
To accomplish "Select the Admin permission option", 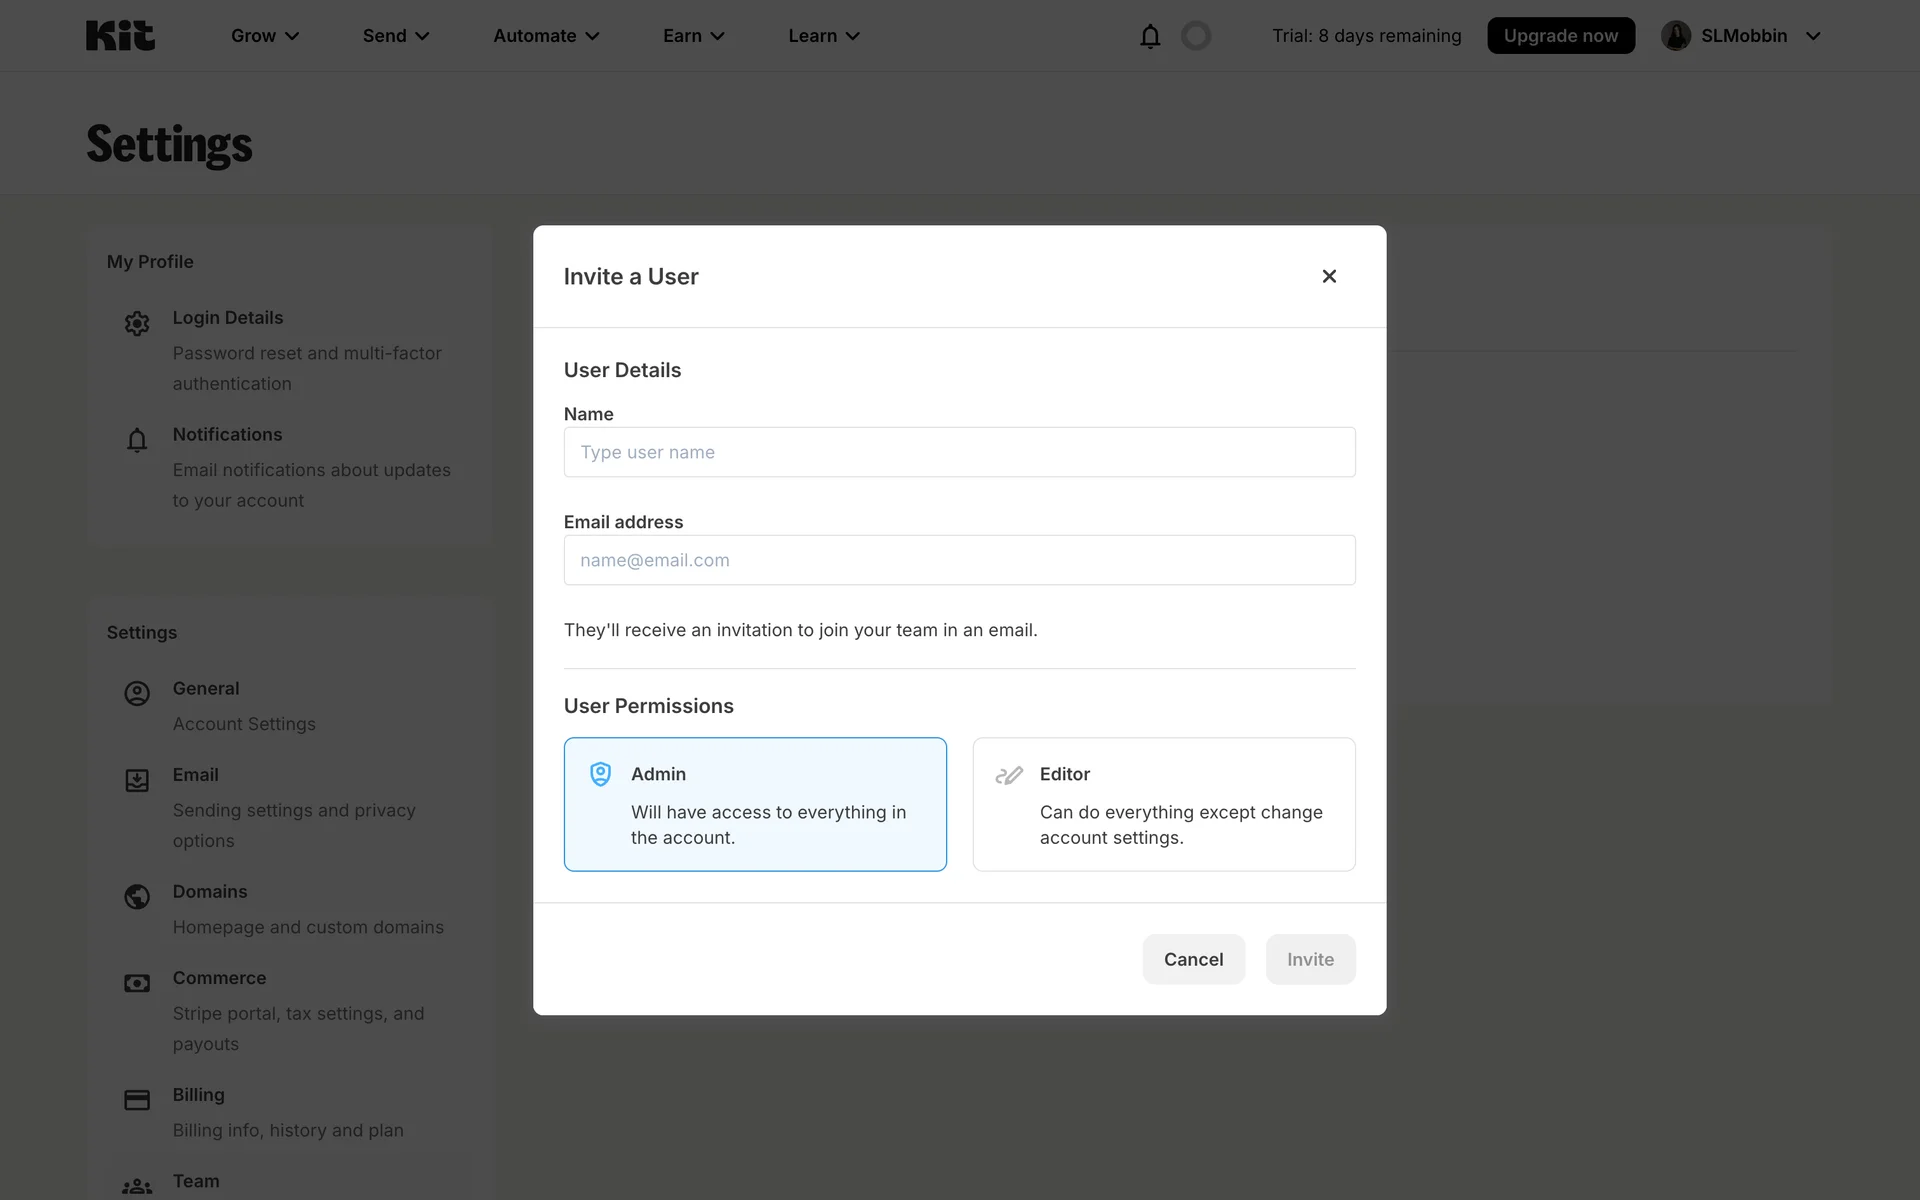I will point(755,804).
